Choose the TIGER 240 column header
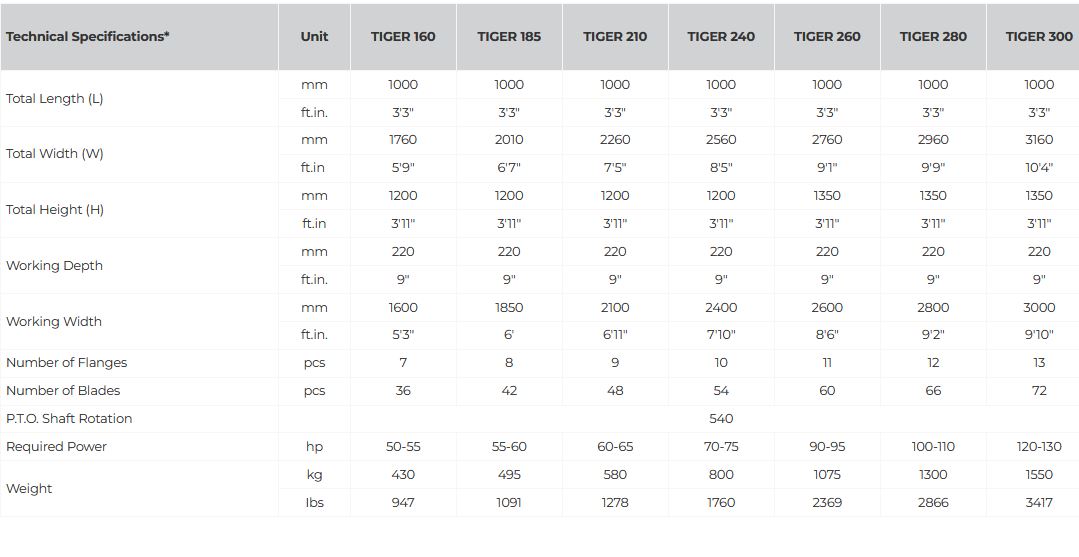 (721, 37)
